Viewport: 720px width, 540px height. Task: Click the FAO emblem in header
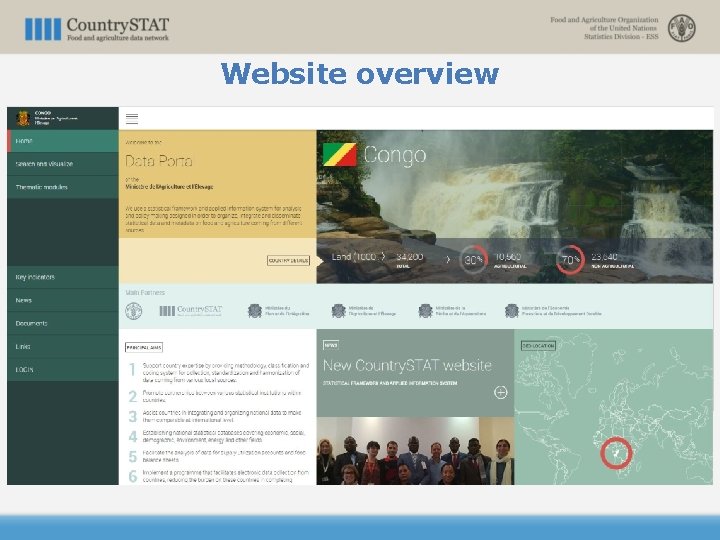coord(681,28)
